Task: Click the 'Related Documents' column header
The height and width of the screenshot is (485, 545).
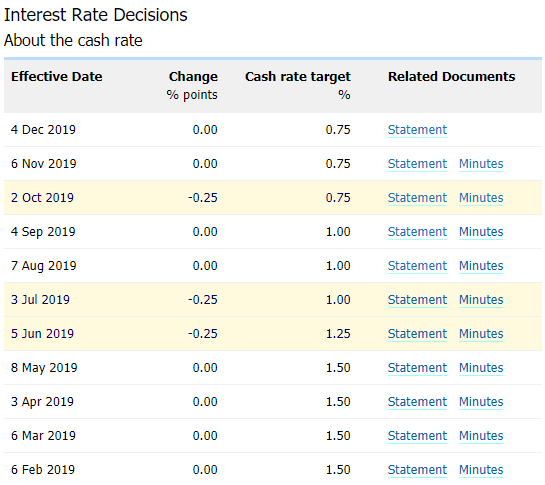Action: [452, 76]
